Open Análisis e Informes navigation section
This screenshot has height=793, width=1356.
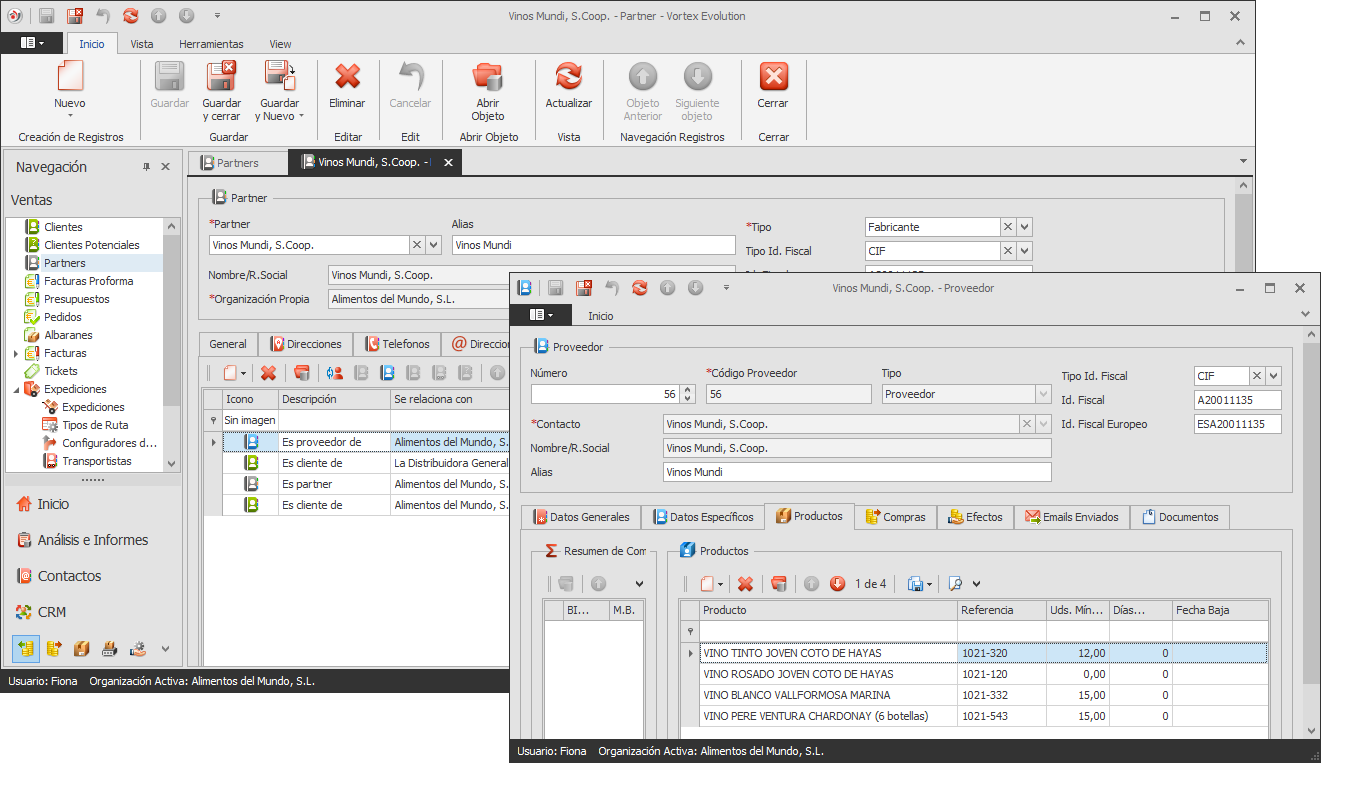tap(92, 540)
